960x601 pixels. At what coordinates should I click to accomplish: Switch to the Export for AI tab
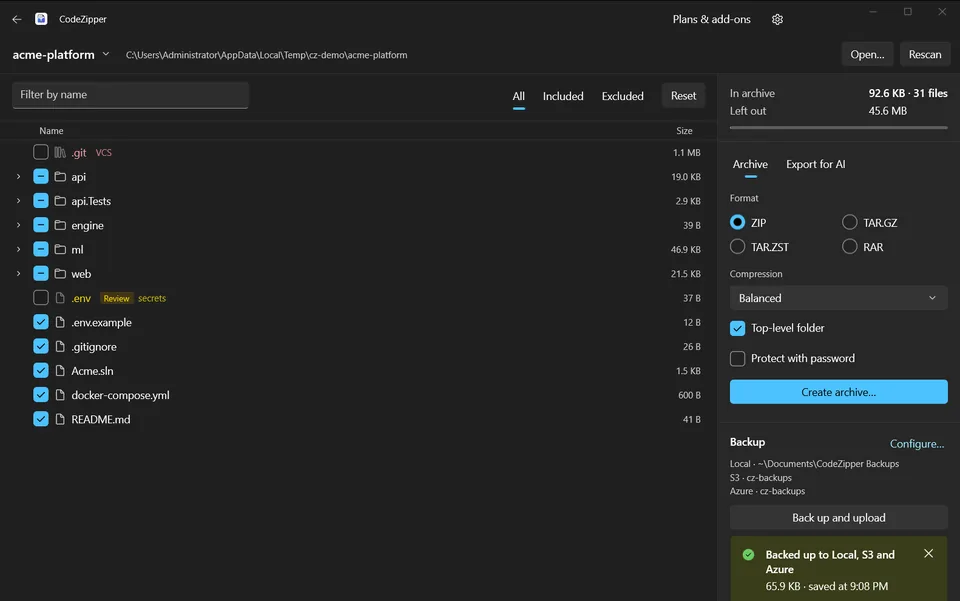pos(816,164)
